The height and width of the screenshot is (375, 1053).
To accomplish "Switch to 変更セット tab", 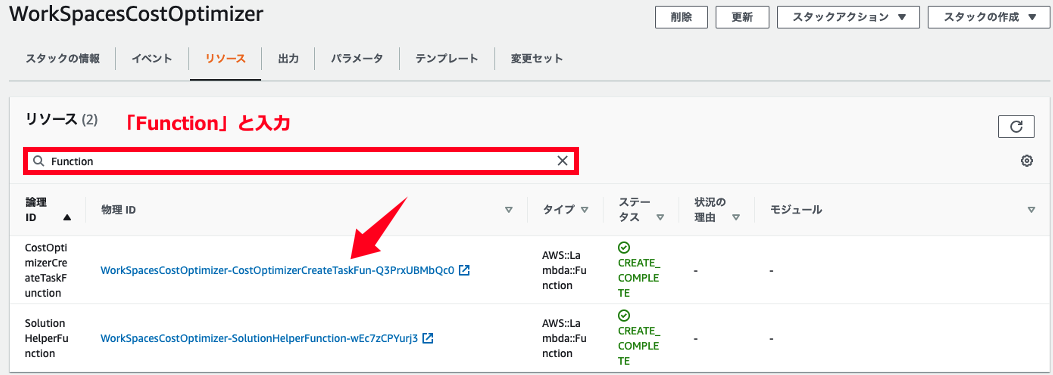I will [537, 58].
